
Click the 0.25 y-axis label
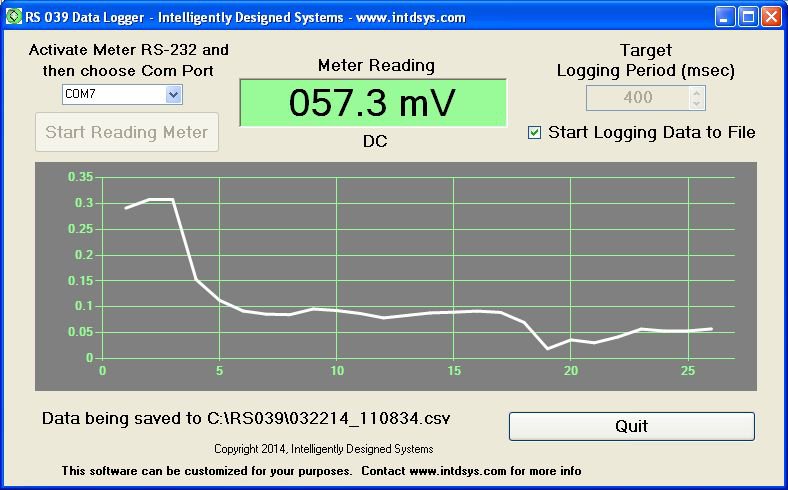(80, 229)
